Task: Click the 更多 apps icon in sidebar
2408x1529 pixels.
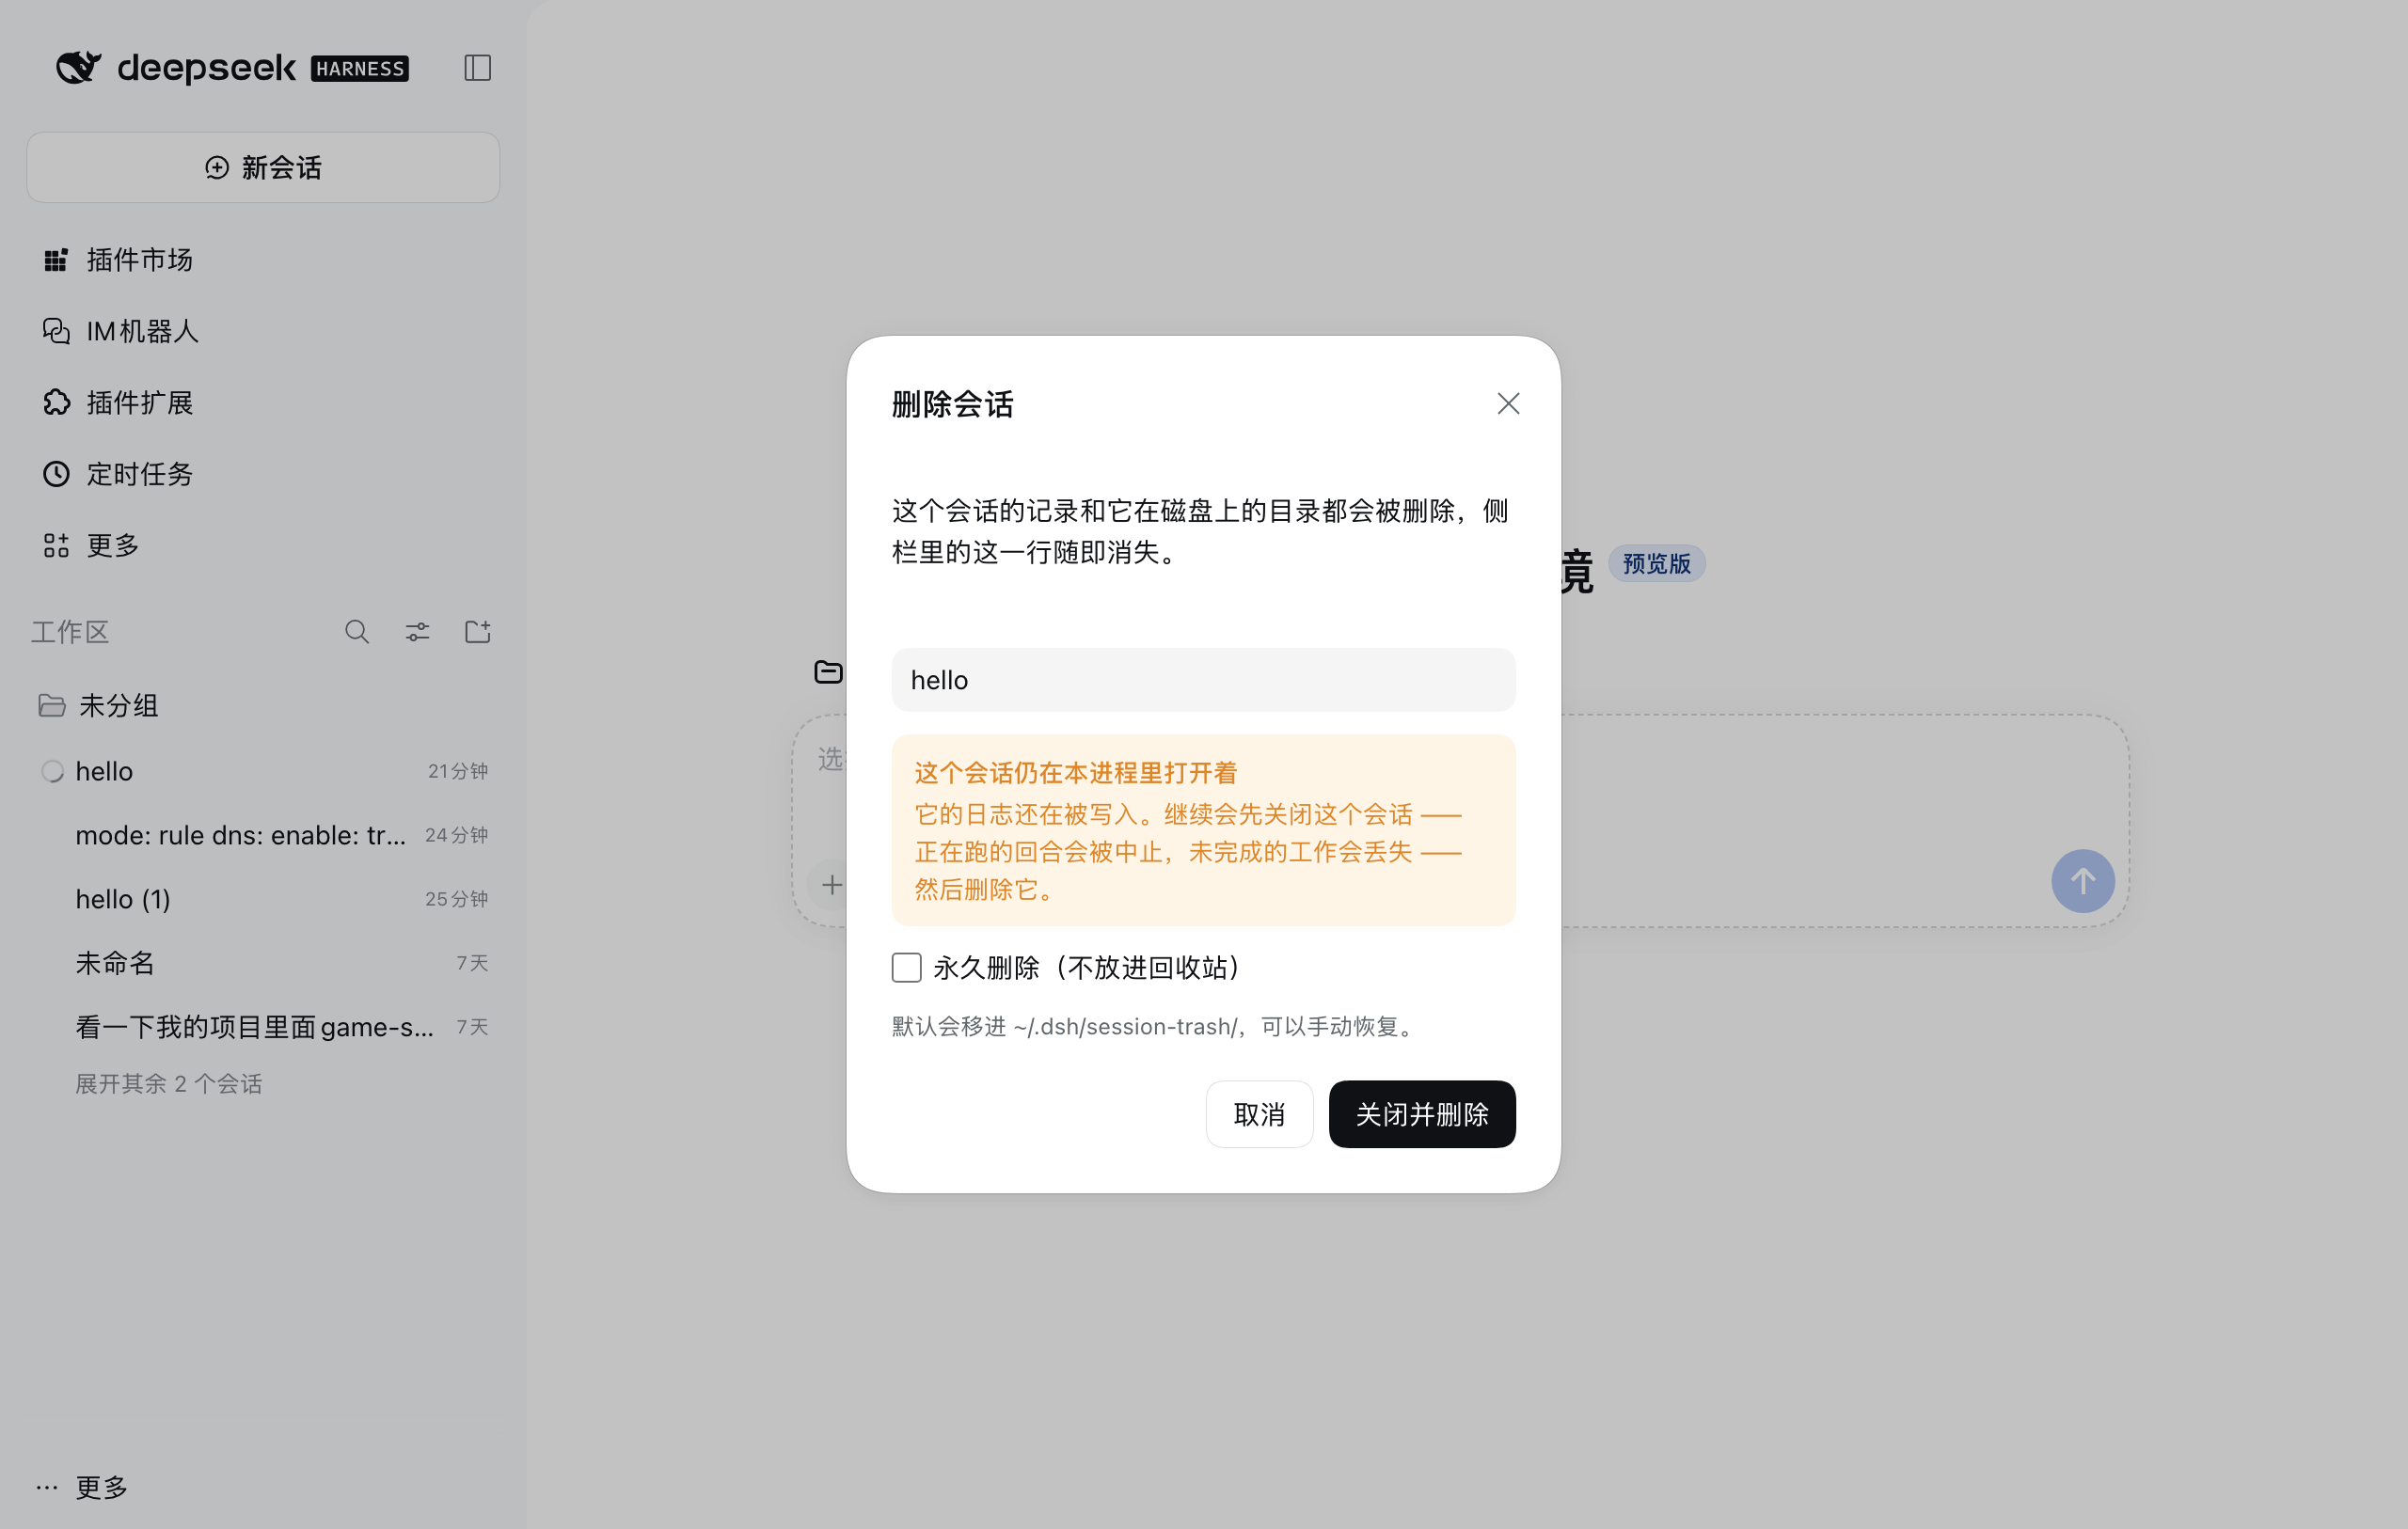Action: [56, 545]
